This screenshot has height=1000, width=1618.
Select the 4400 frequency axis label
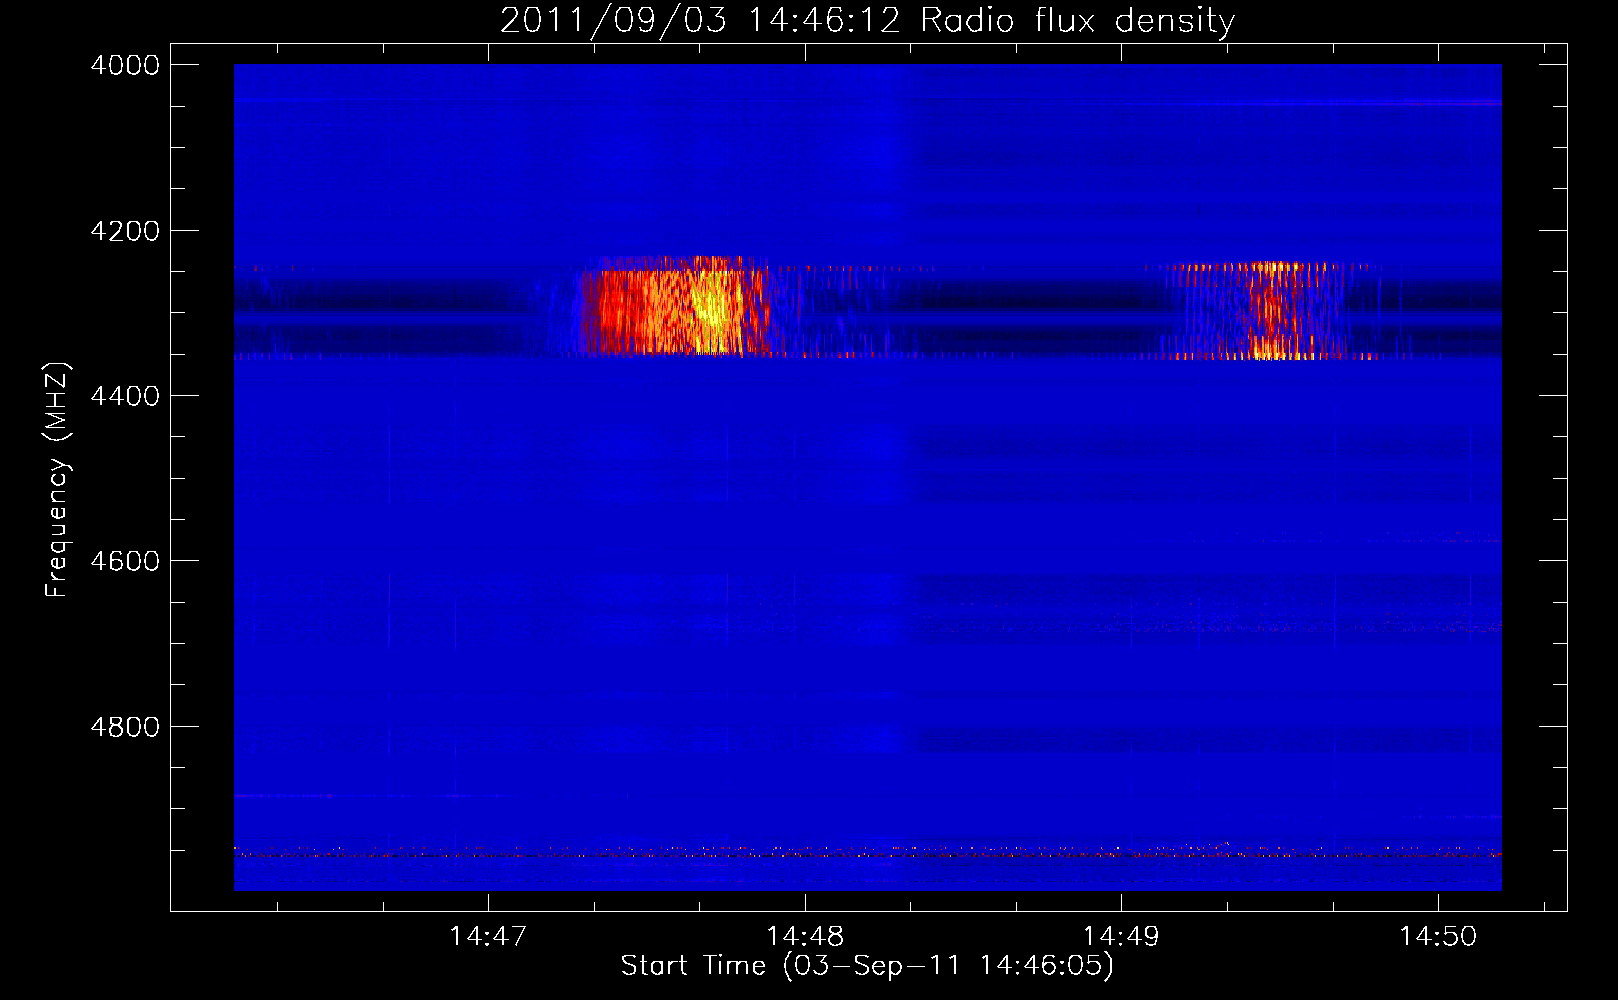[x=125, y=396]
